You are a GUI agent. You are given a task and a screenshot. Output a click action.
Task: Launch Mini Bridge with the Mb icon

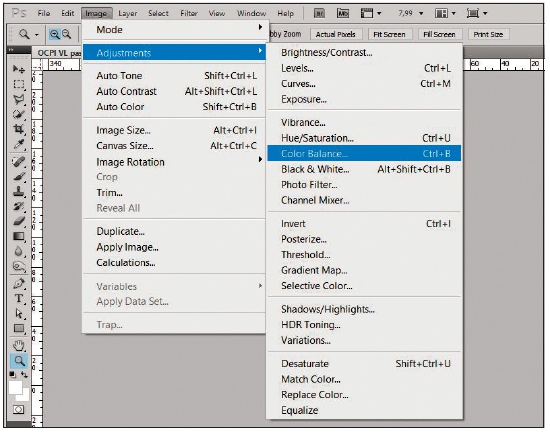[343, 13]
